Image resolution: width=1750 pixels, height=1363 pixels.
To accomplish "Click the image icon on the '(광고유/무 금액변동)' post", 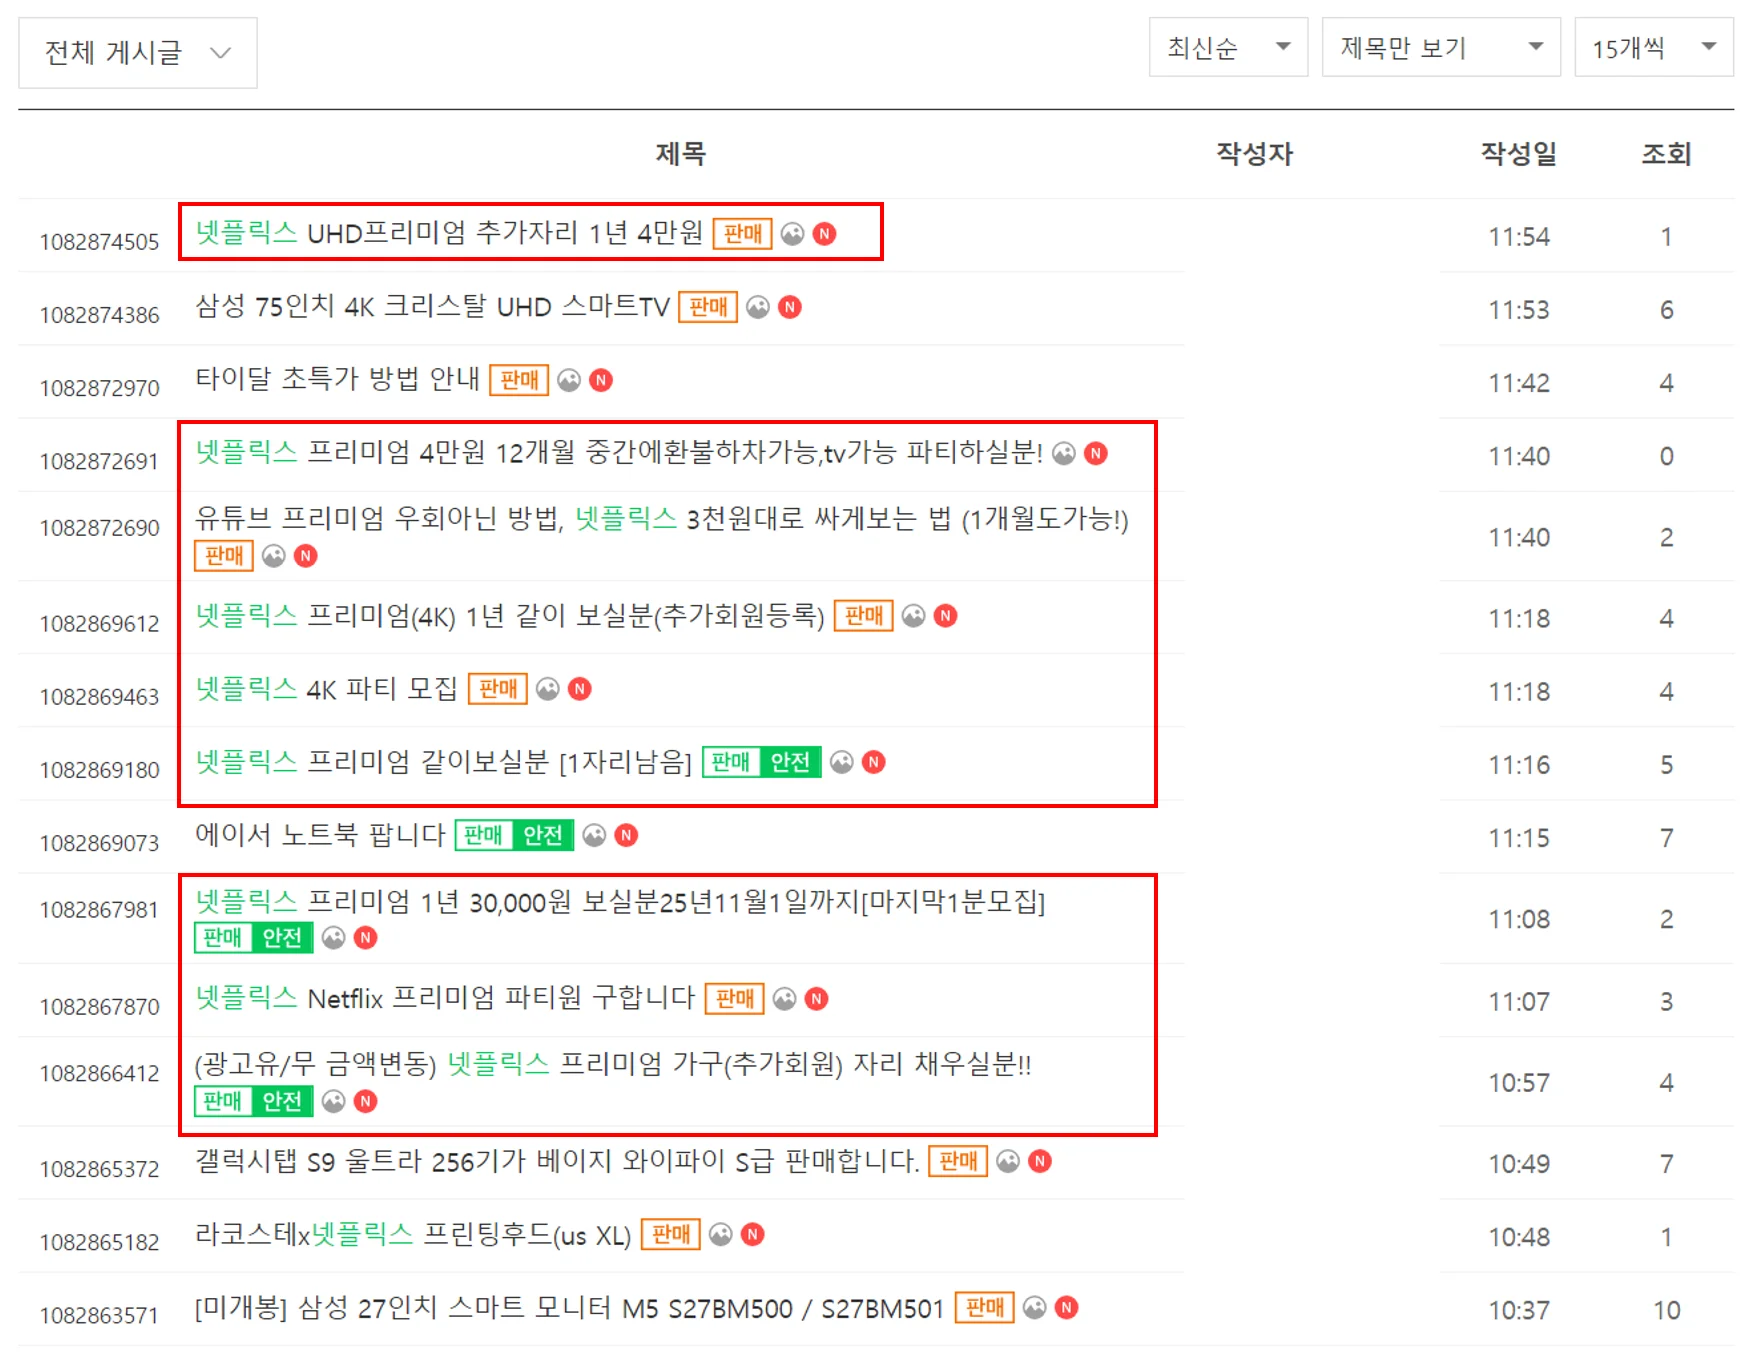I will tap(334, 1101).
